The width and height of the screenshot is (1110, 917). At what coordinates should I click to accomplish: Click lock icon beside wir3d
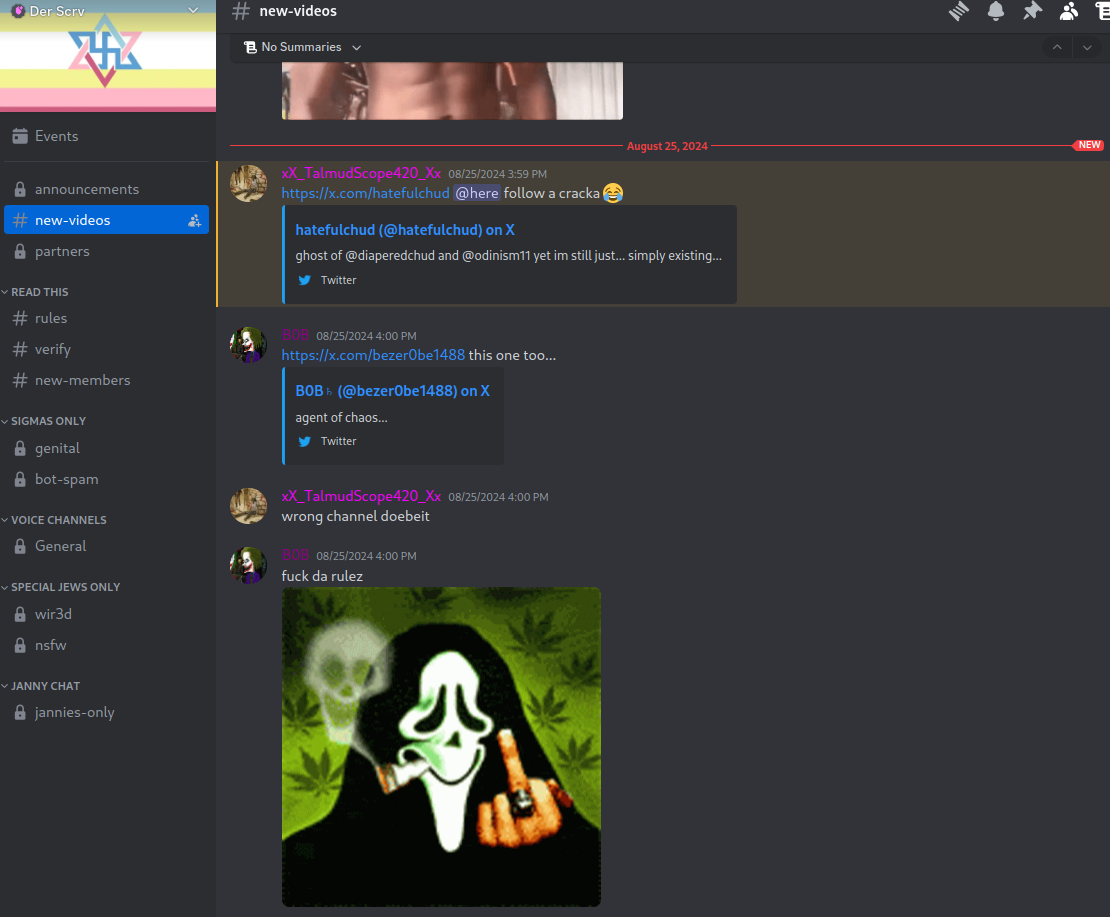pyautogui.click(x=20, y=614)
